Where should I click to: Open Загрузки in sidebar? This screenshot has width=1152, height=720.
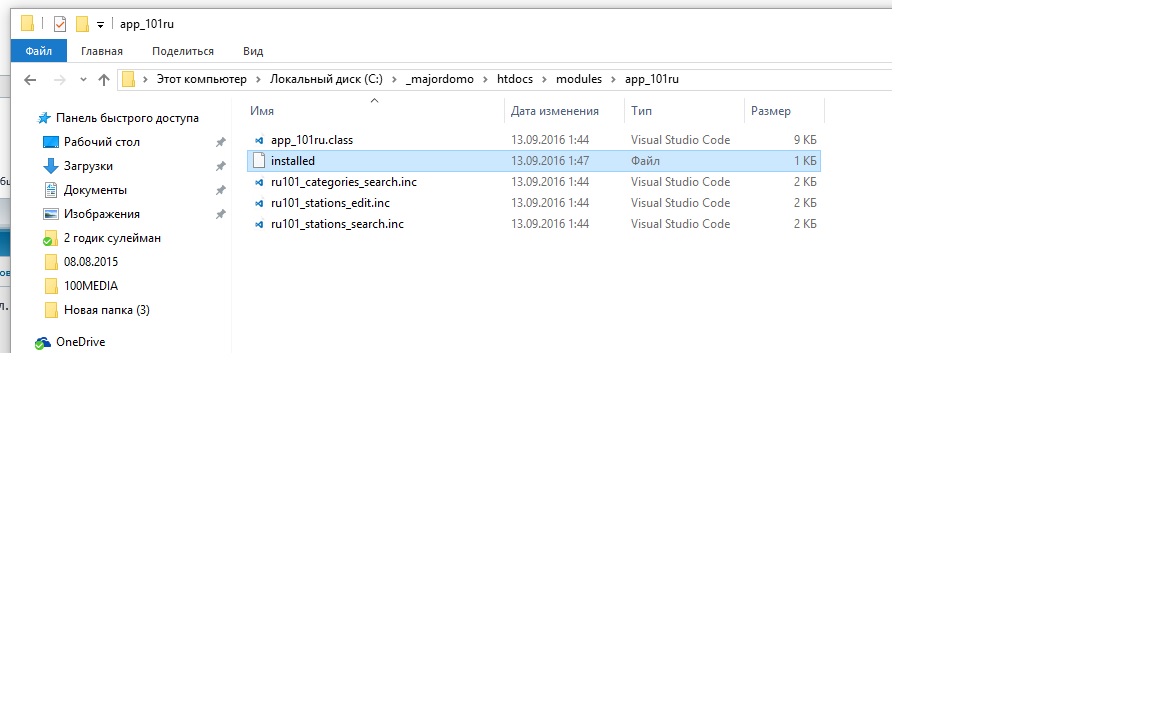point(88,166)
